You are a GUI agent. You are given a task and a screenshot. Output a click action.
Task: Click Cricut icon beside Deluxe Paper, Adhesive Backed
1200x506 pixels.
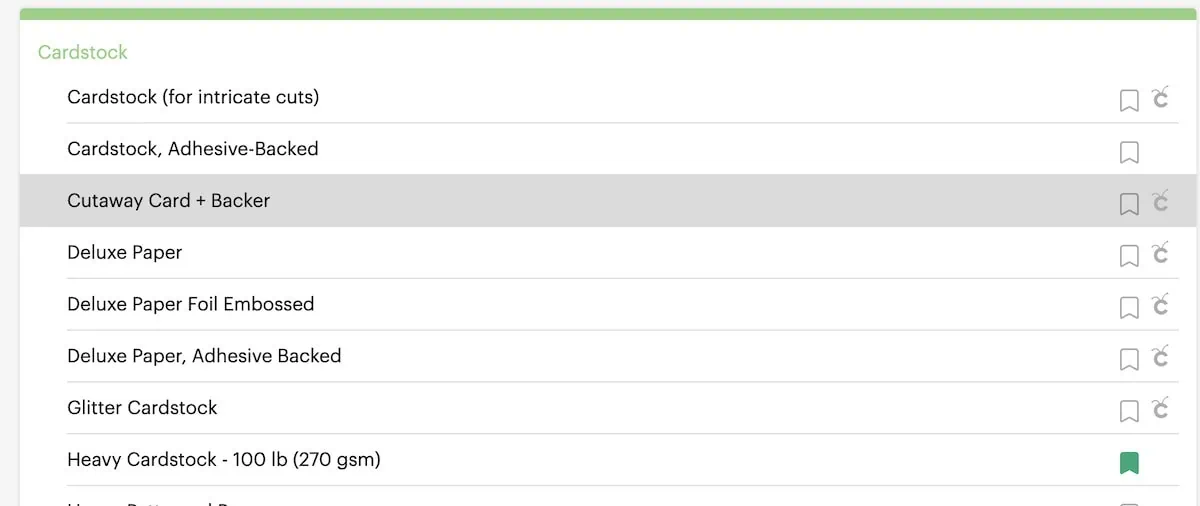pos(1160,356)
